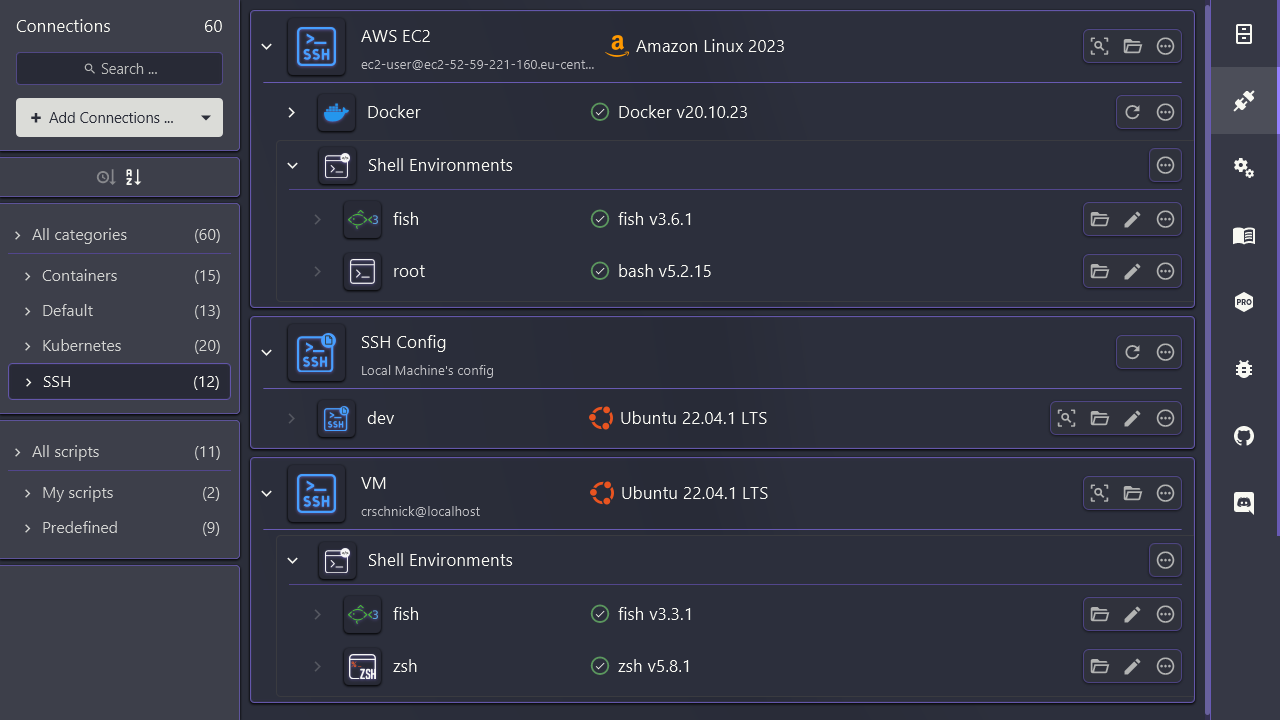Click the Docker whale icon
This screenshot has height=720, width=1280.
(336, 112)
